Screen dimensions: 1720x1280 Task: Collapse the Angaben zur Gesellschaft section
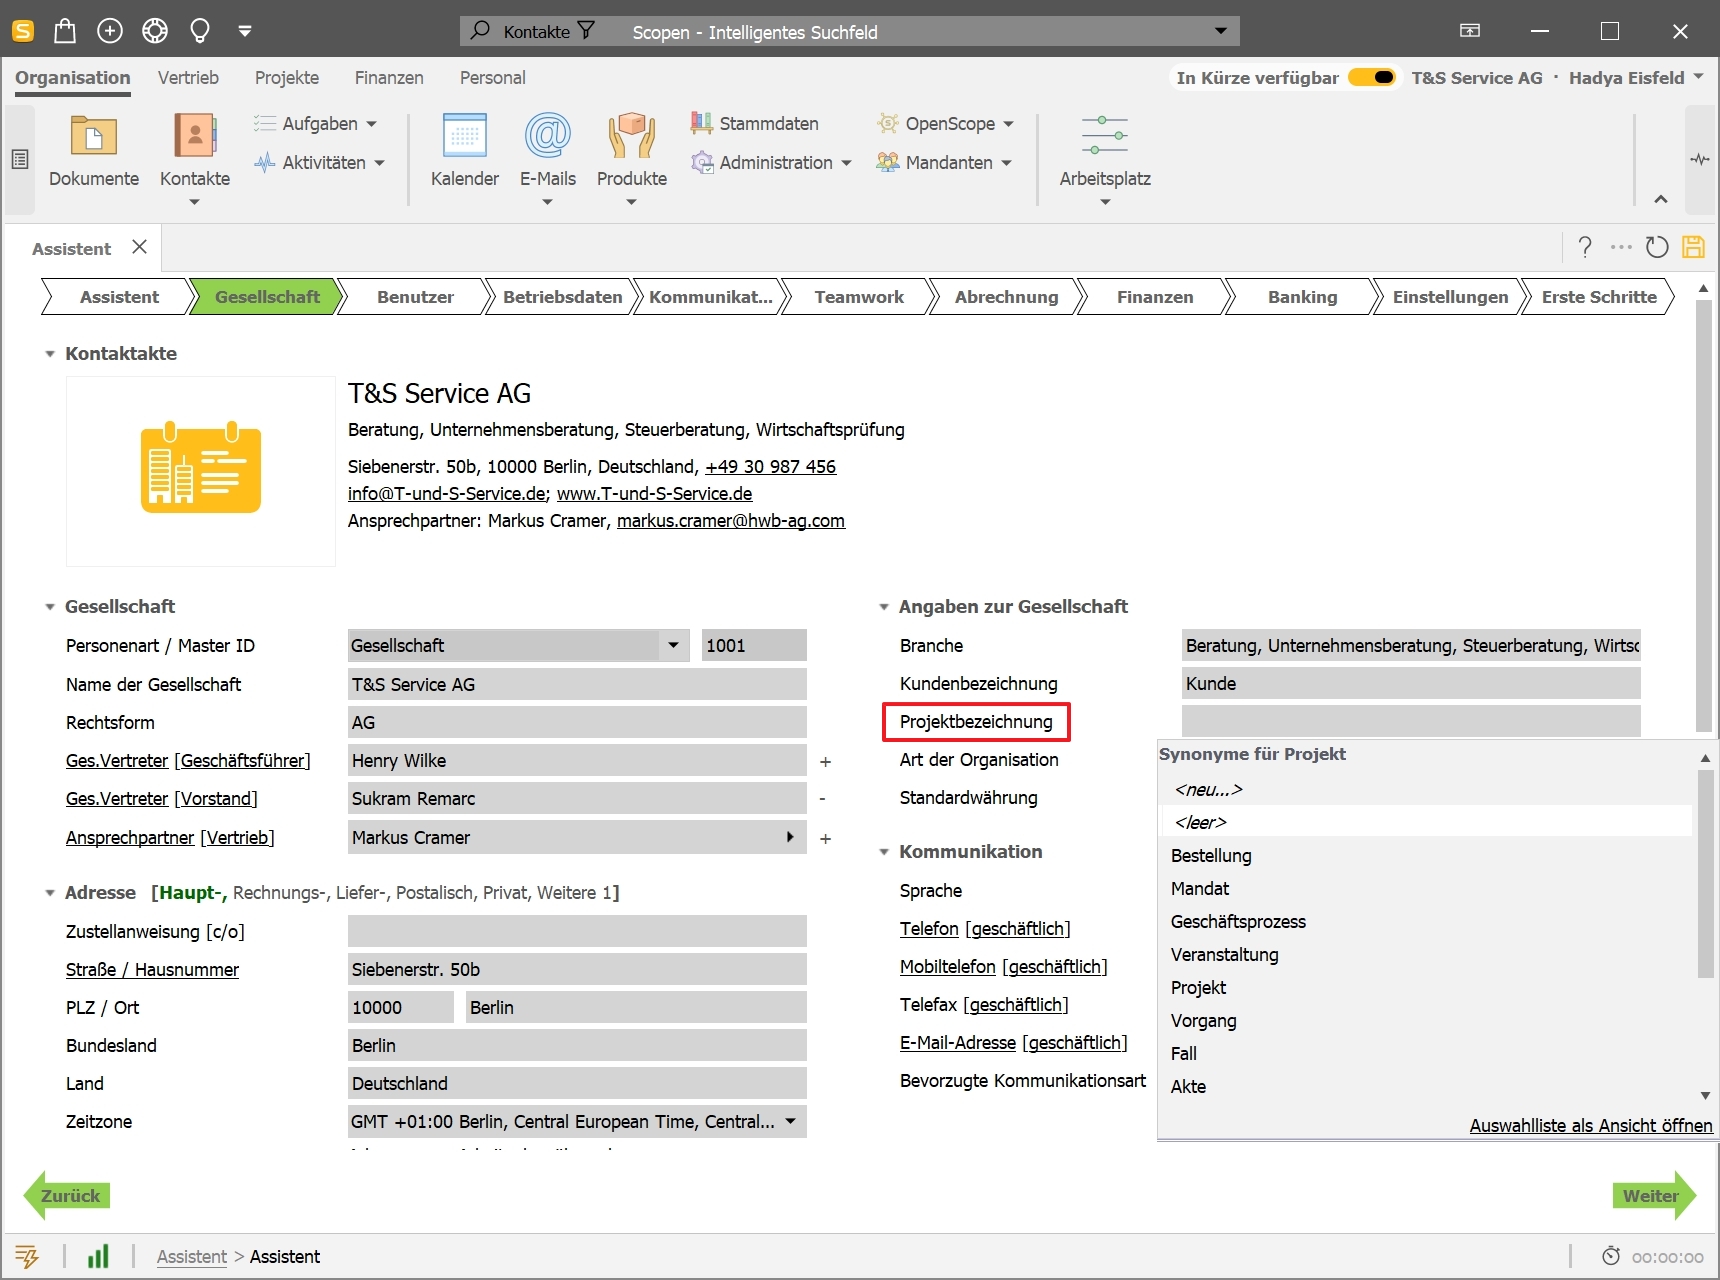pos(884,607)
